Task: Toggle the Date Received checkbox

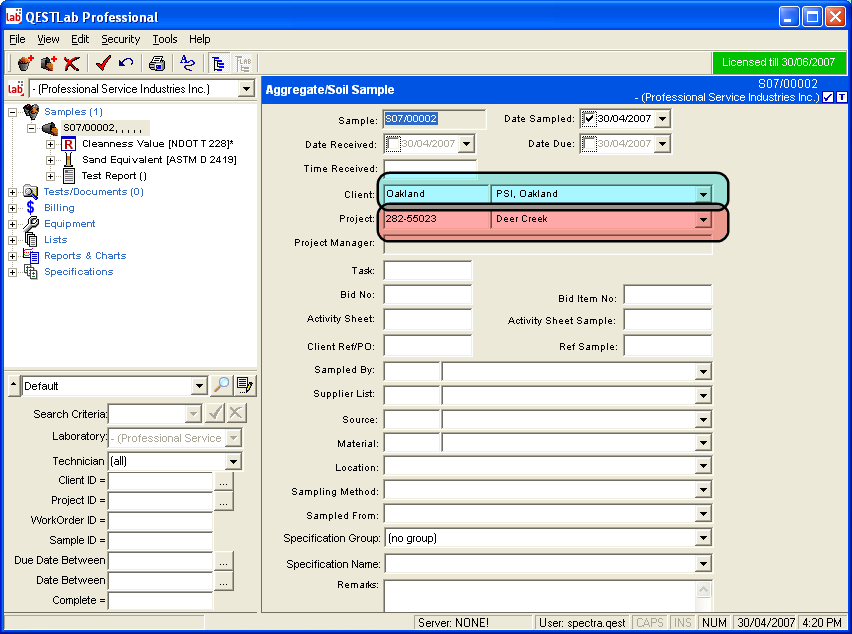Action: (392, 144)
